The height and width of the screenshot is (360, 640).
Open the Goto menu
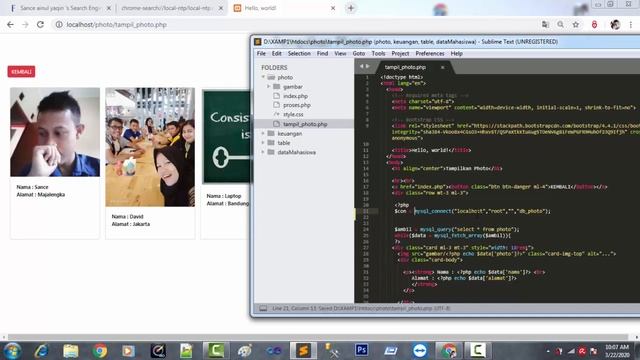pyautogui.click(x=359, y=53)
